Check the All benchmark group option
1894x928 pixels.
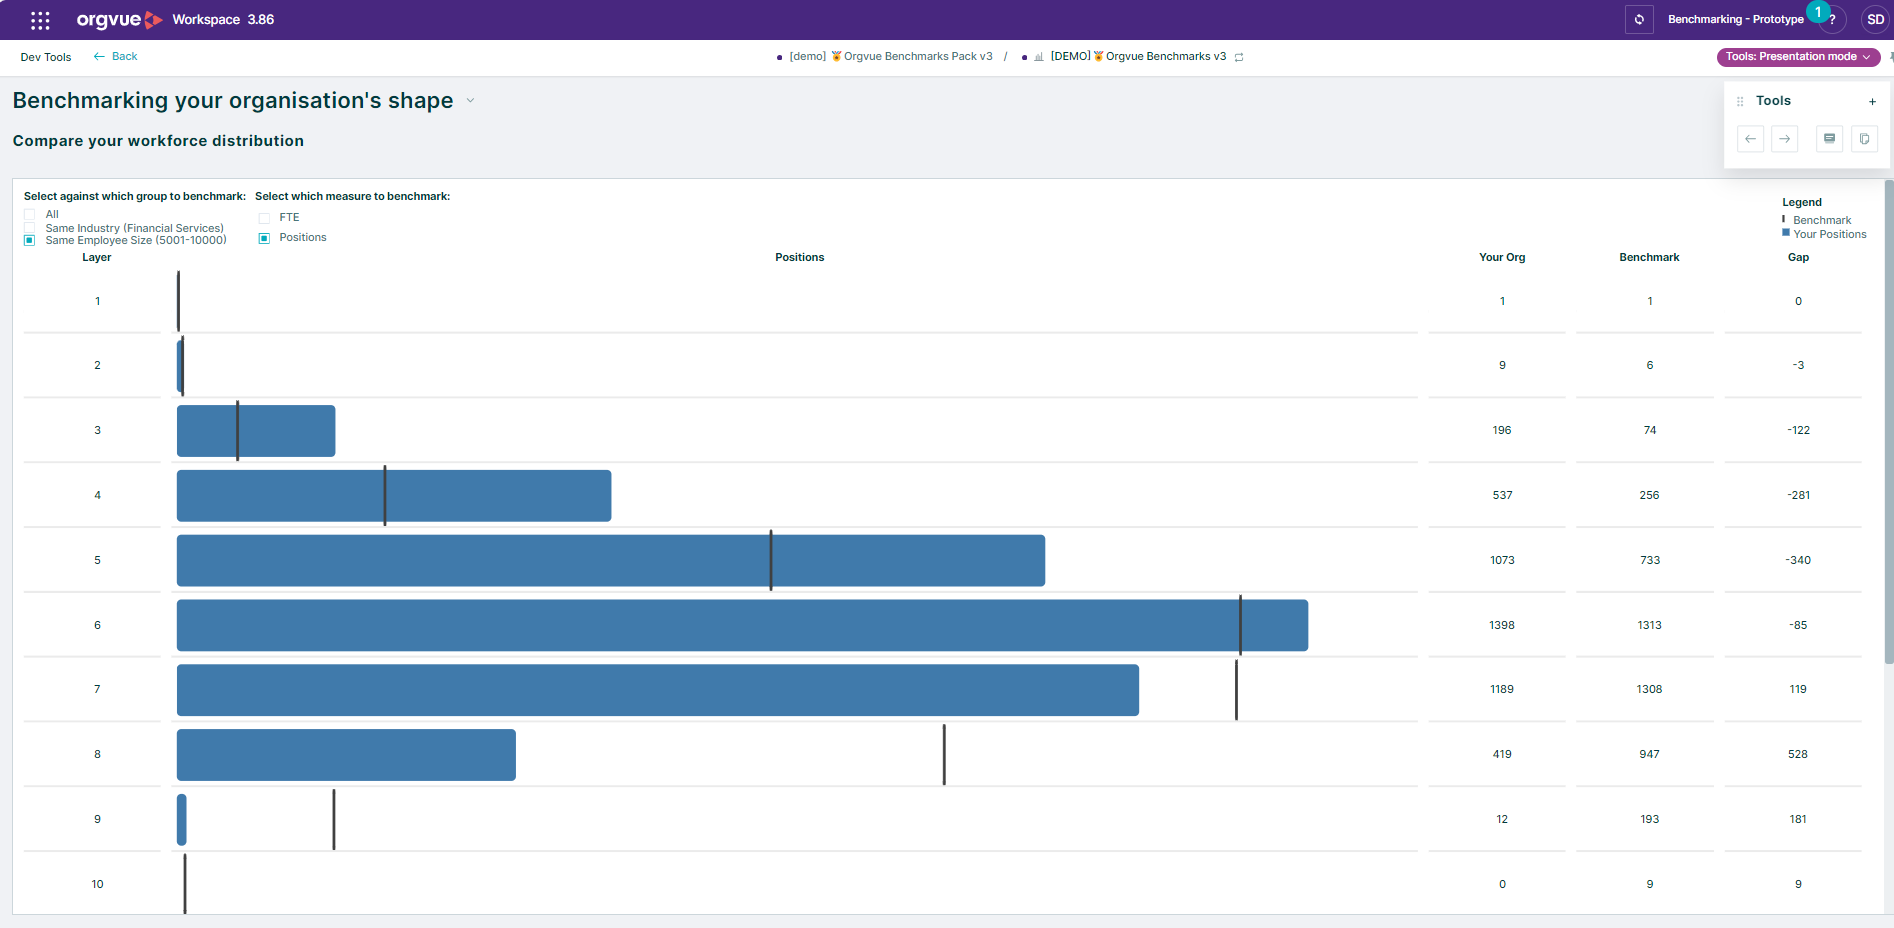[30, 215]
